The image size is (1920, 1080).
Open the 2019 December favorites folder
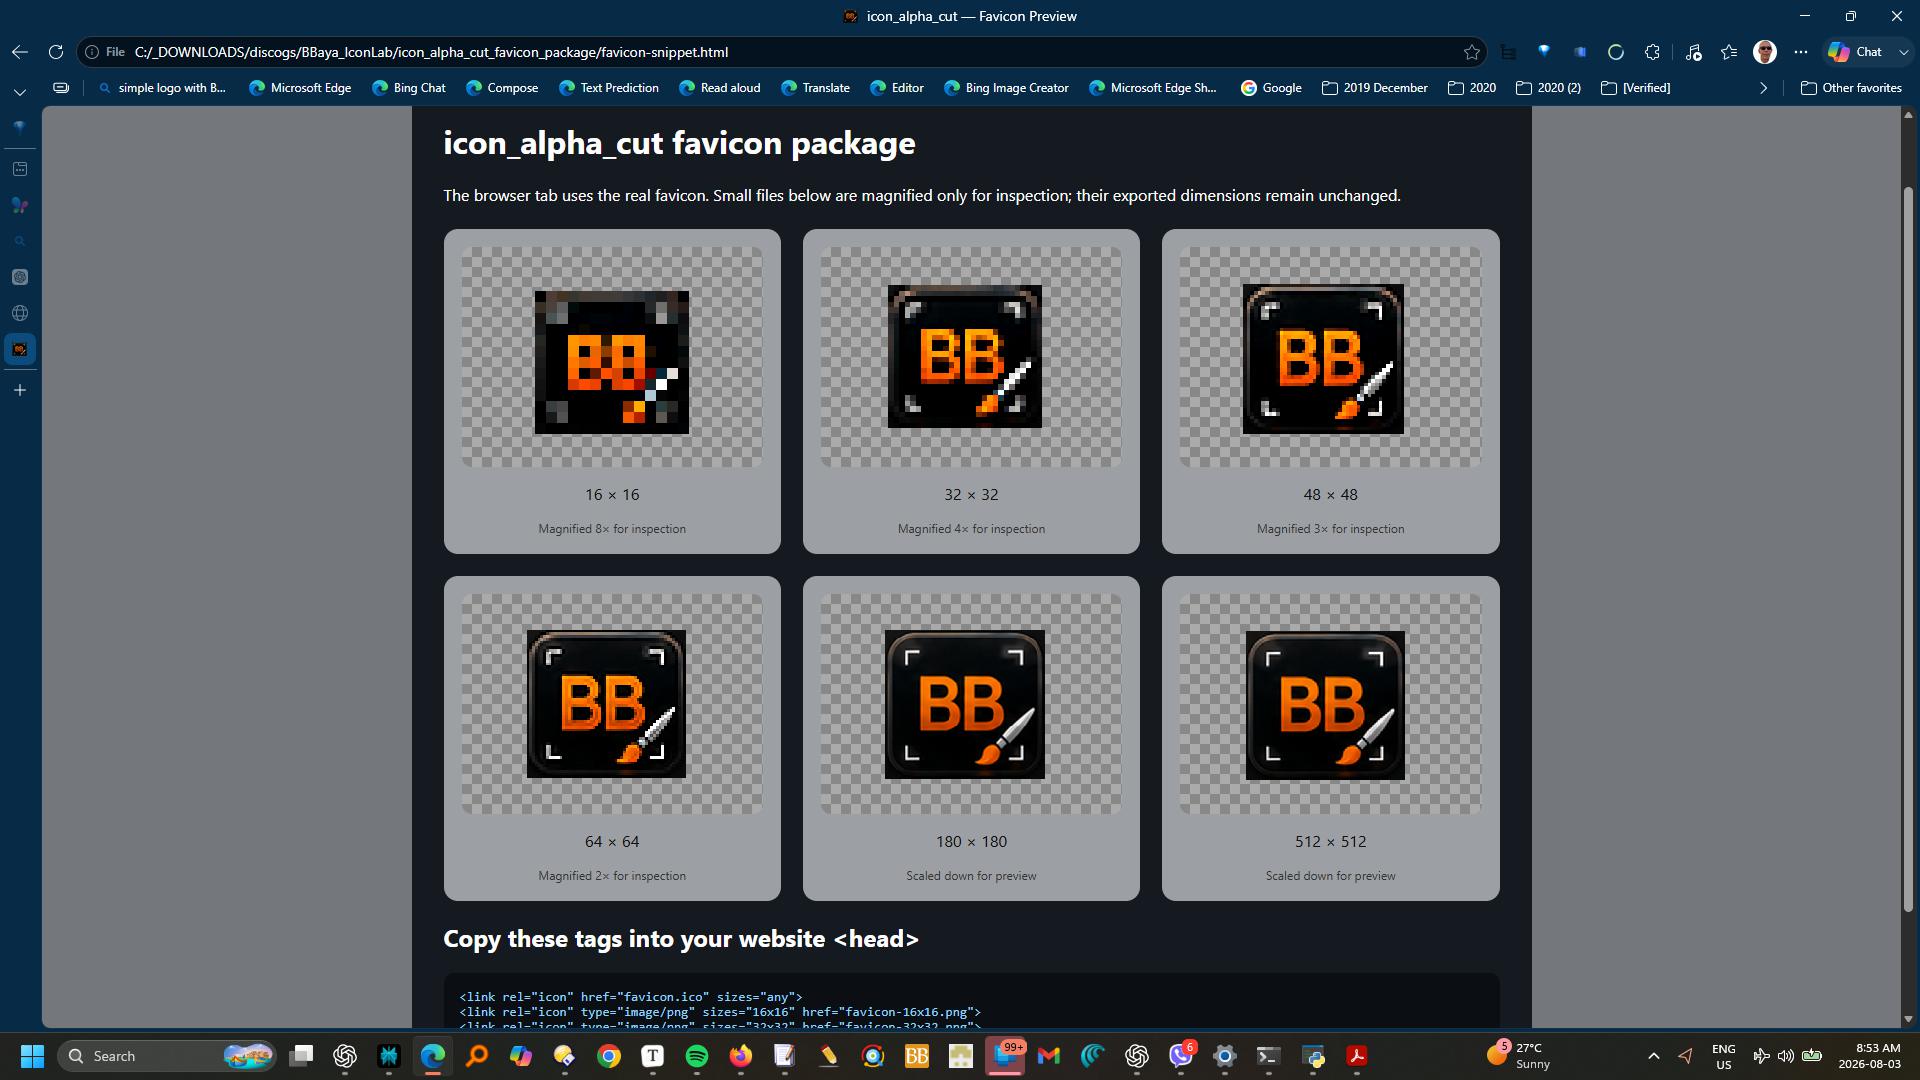pos(1375,88)
